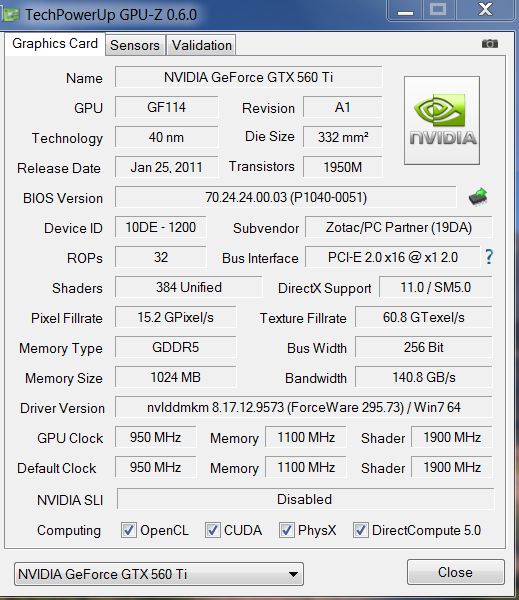Switch to the Validation tab

click(x=201, y=45)
